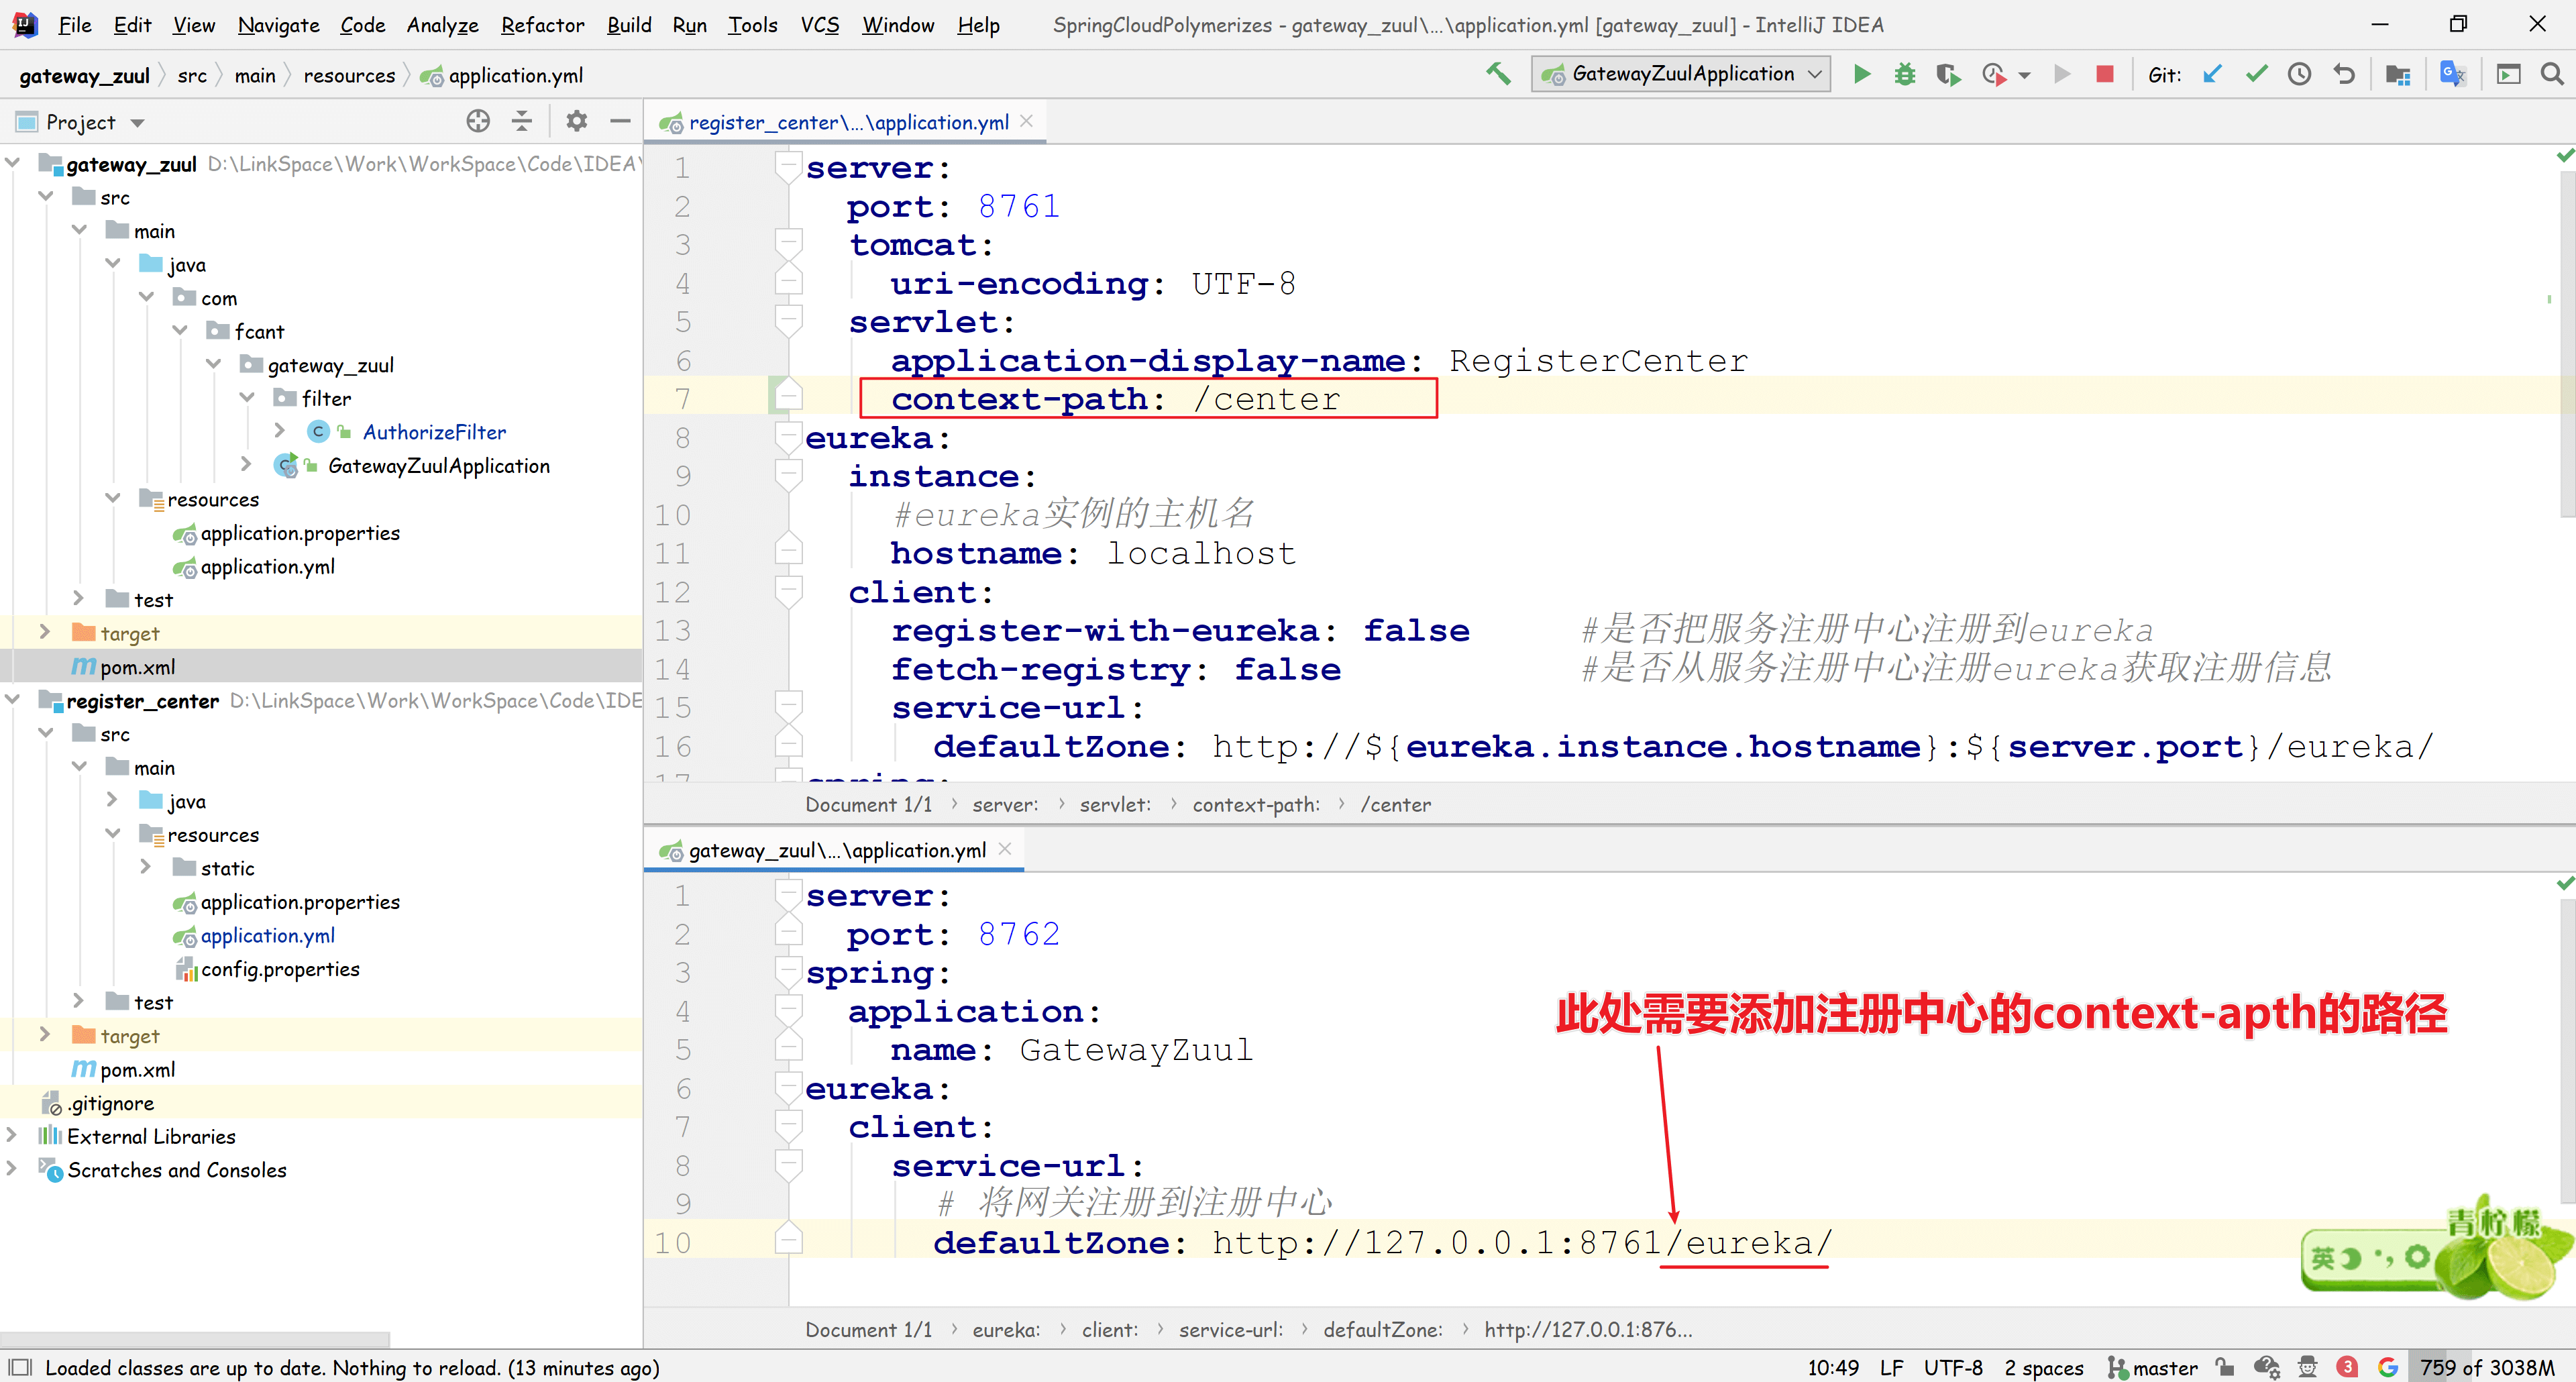Open GatewayZuulApplication run configuration dropdown
Image resolution: width=2576 pixels, height=1382 pixels.
1681,74
